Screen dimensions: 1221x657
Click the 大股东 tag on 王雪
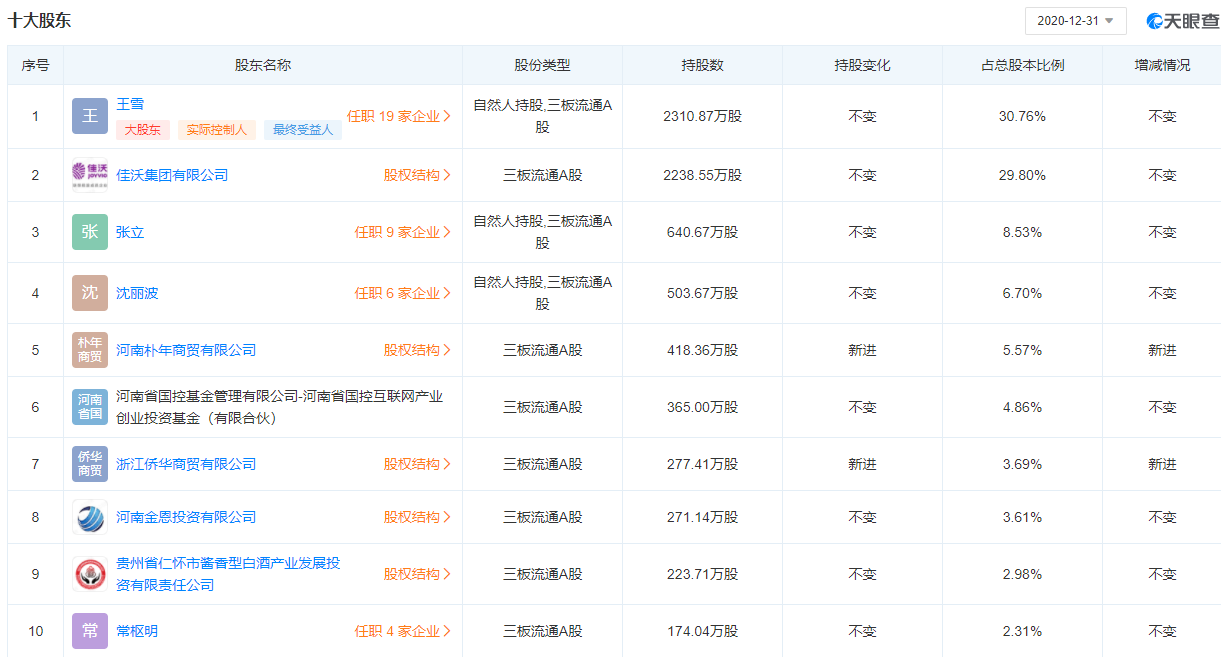(x=143, y=130)
